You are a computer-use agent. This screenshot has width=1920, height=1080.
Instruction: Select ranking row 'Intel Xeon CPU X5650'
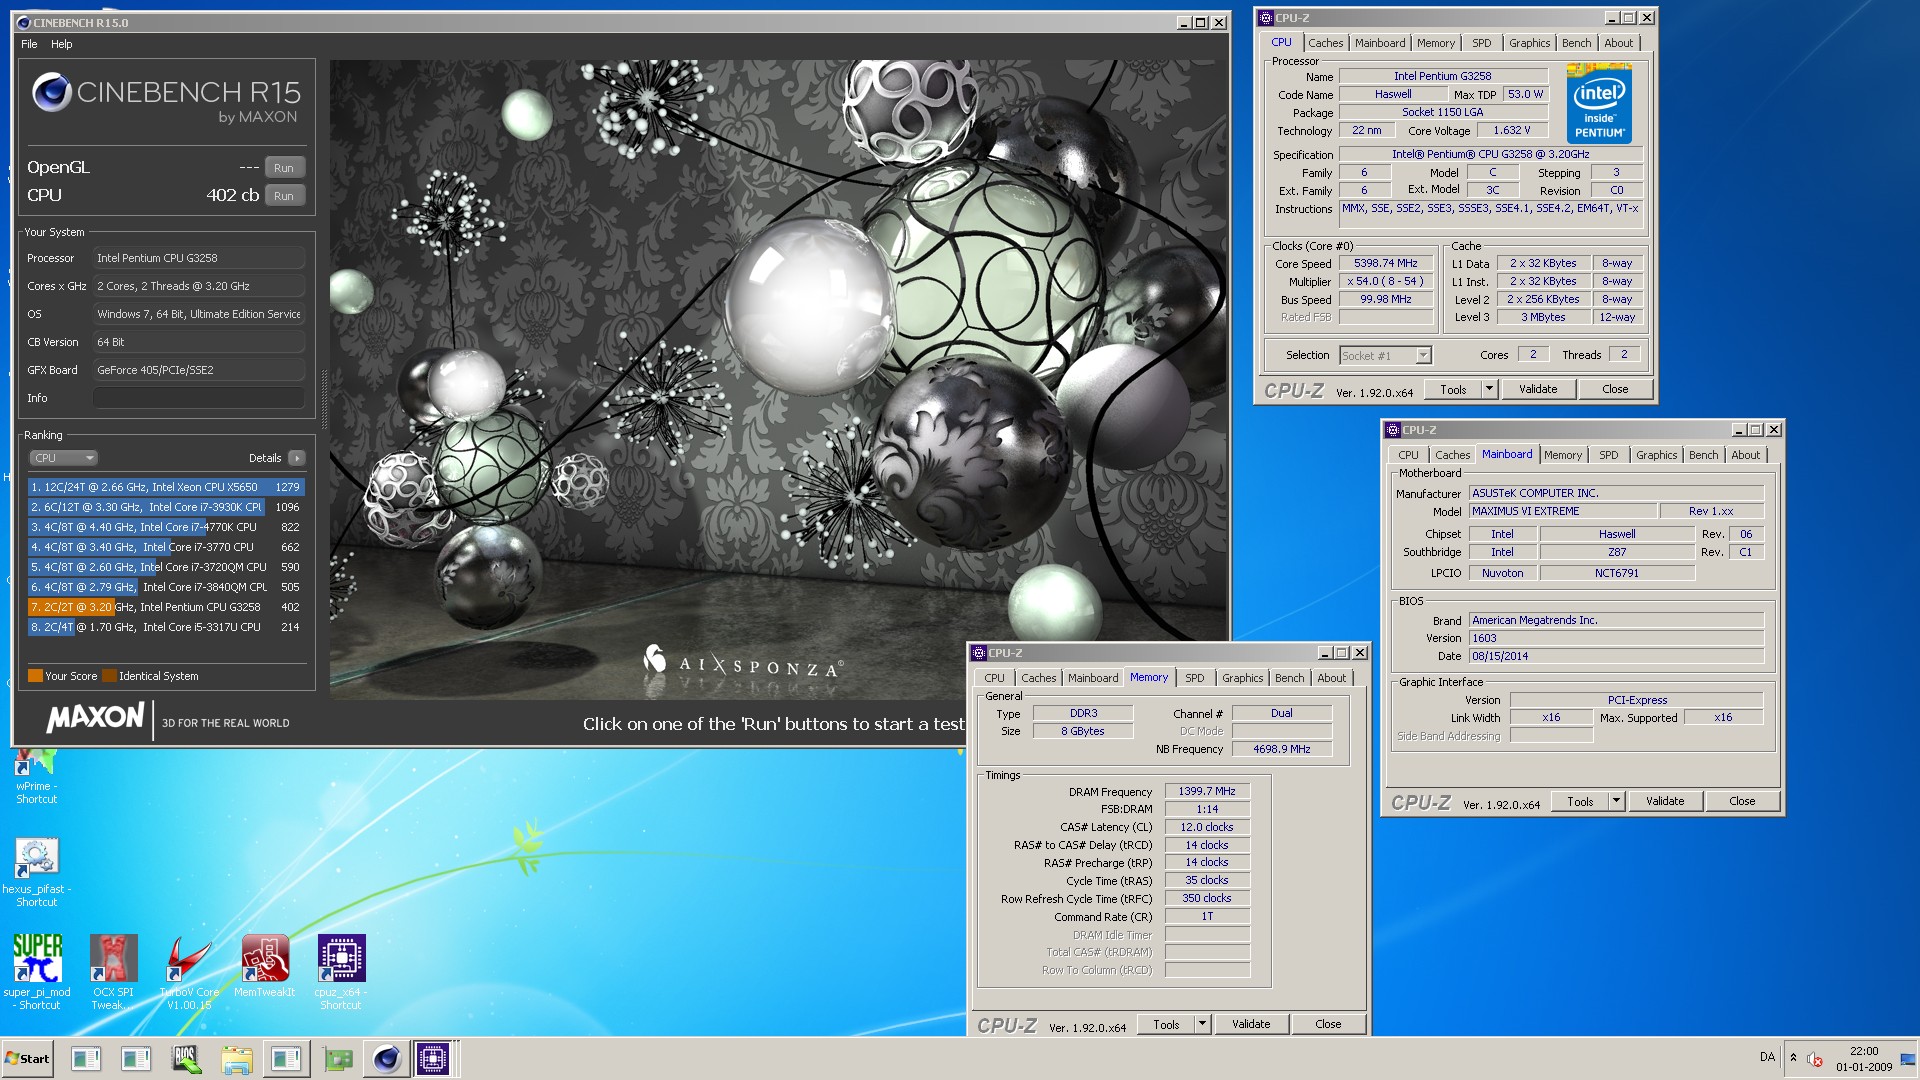click(x=166, y=487)
